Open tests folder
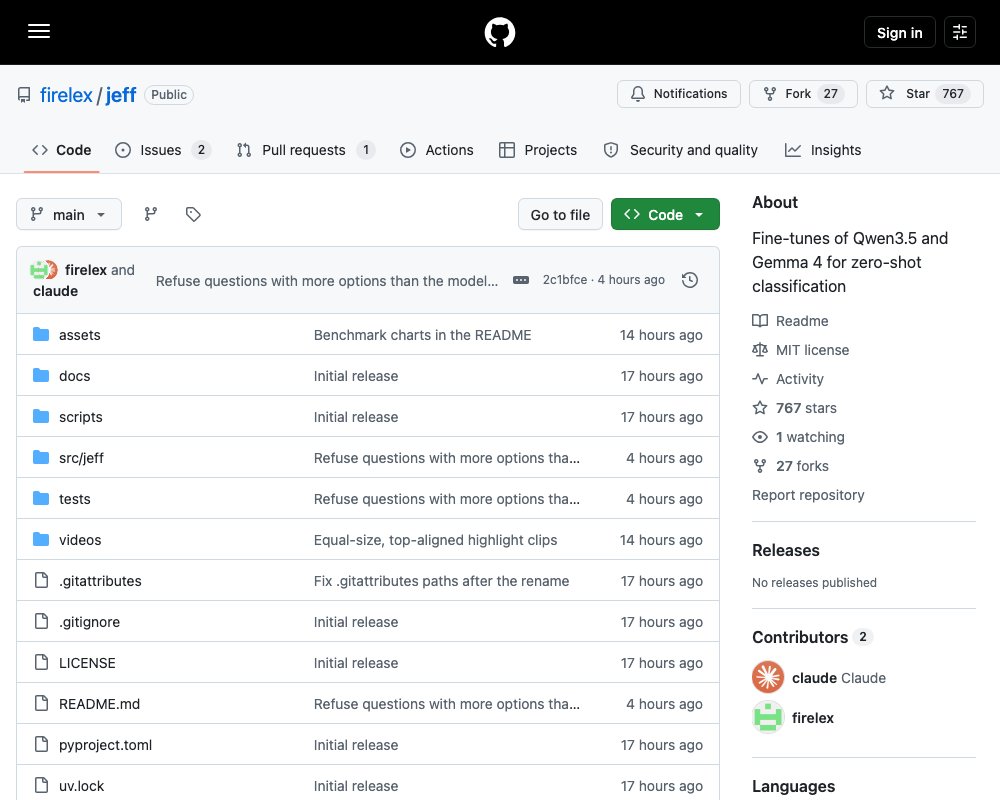 75,498
